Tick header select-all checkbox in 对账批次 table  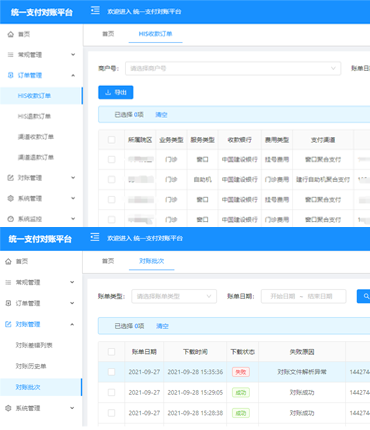[112, 352]
